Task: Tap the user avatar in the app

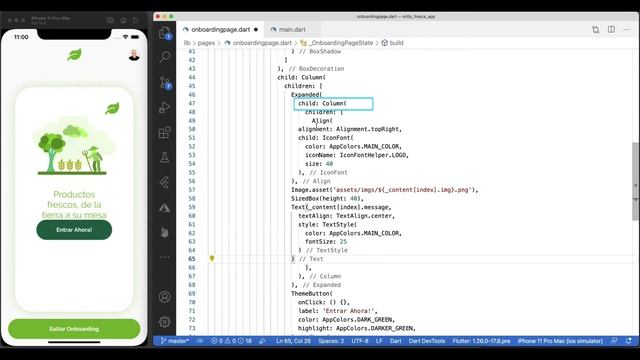Action: pyautogui.click(x=134, y=55)
